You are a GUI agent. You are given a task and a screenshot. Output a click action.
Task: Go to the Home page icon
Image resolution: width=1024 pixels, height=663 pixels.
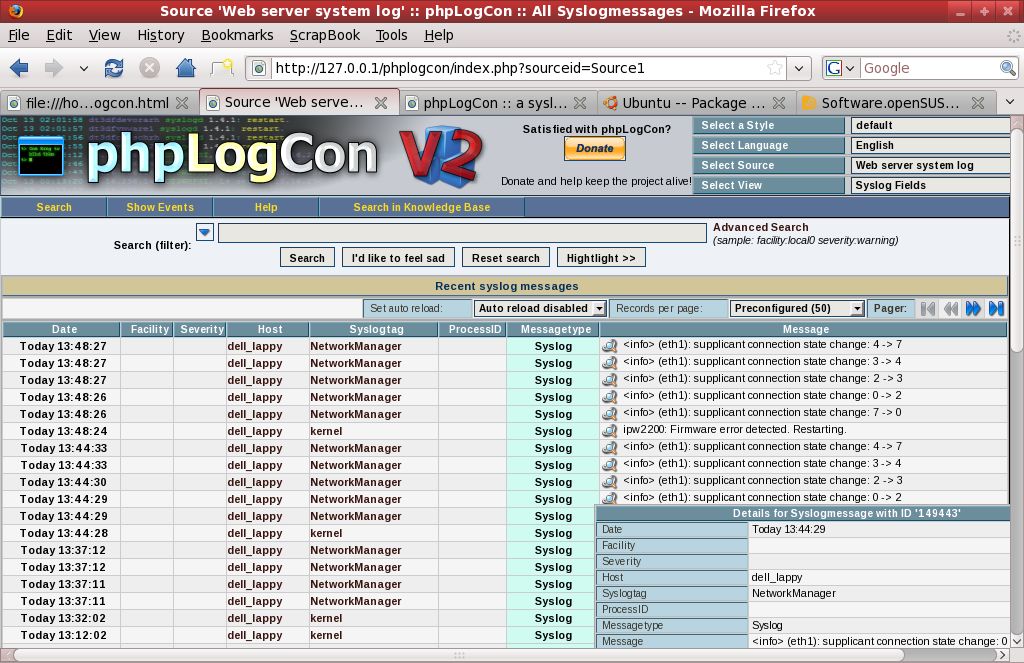pos(186,67)
